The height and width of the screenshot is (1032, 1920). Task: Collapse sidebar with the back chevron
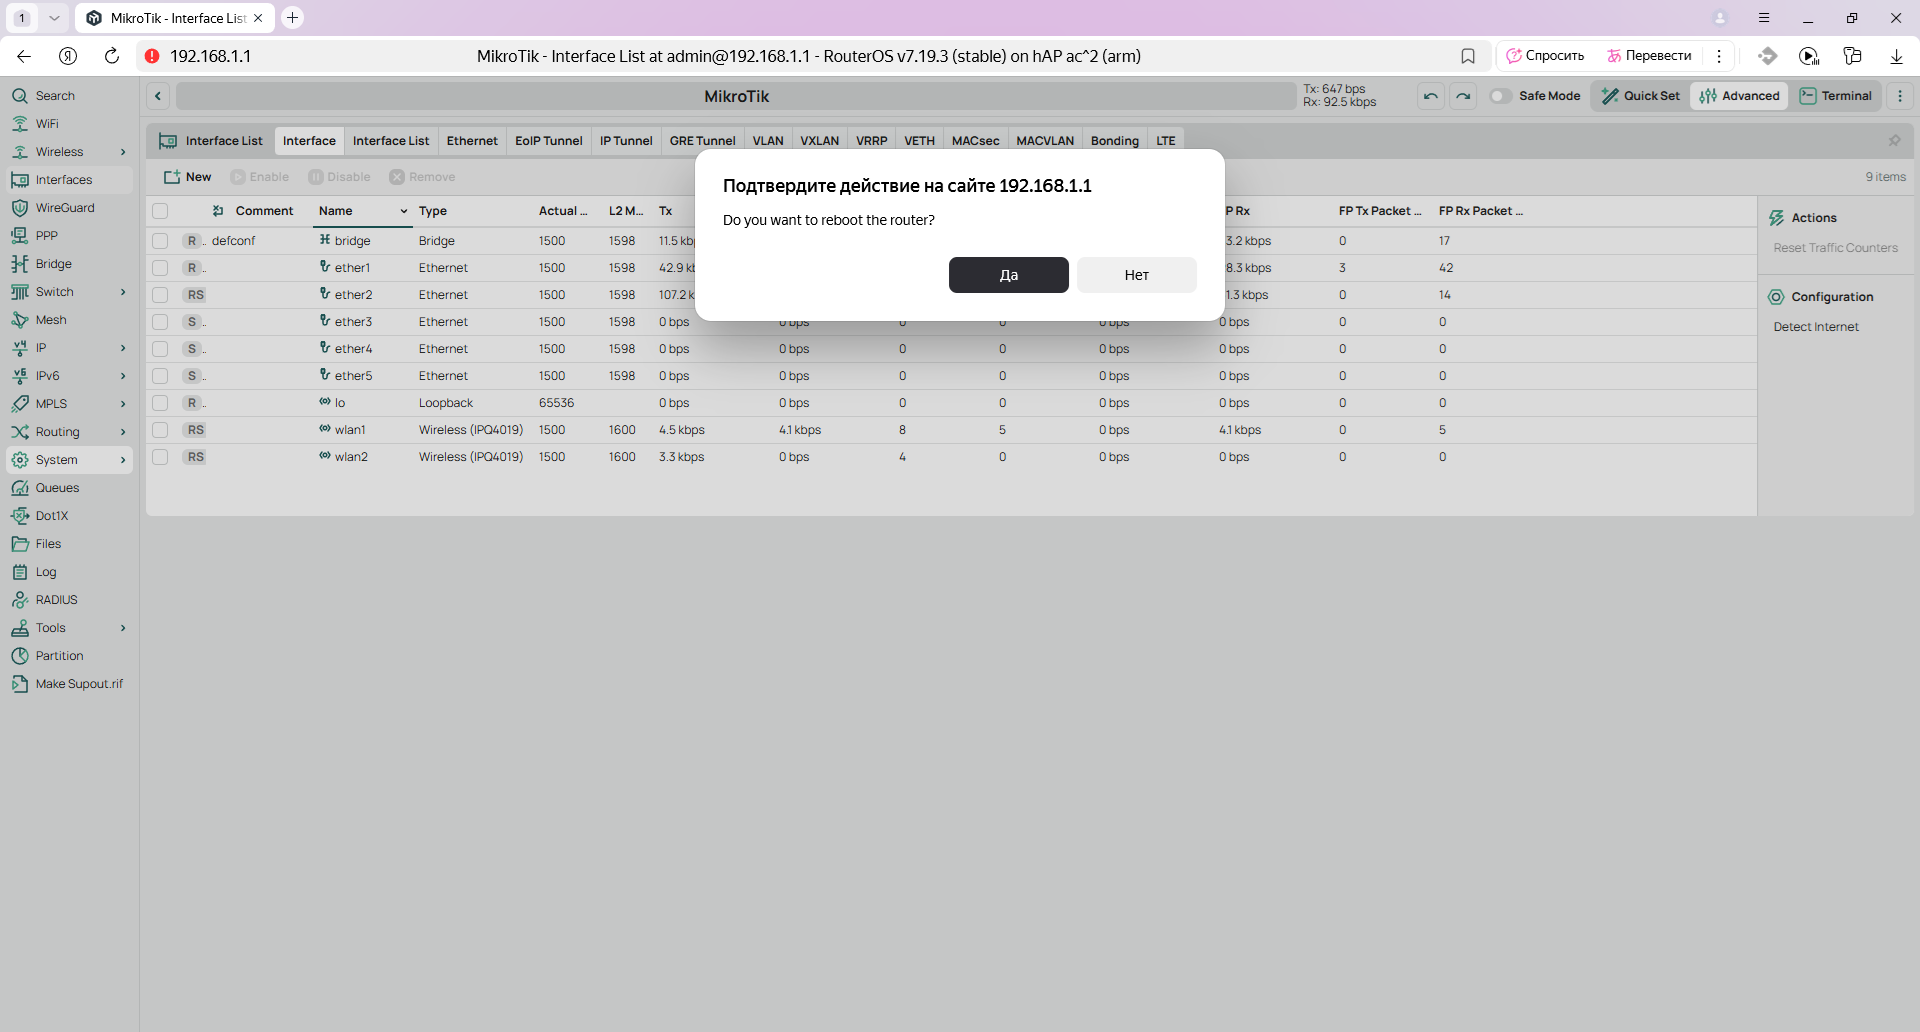tap(158, 96)
